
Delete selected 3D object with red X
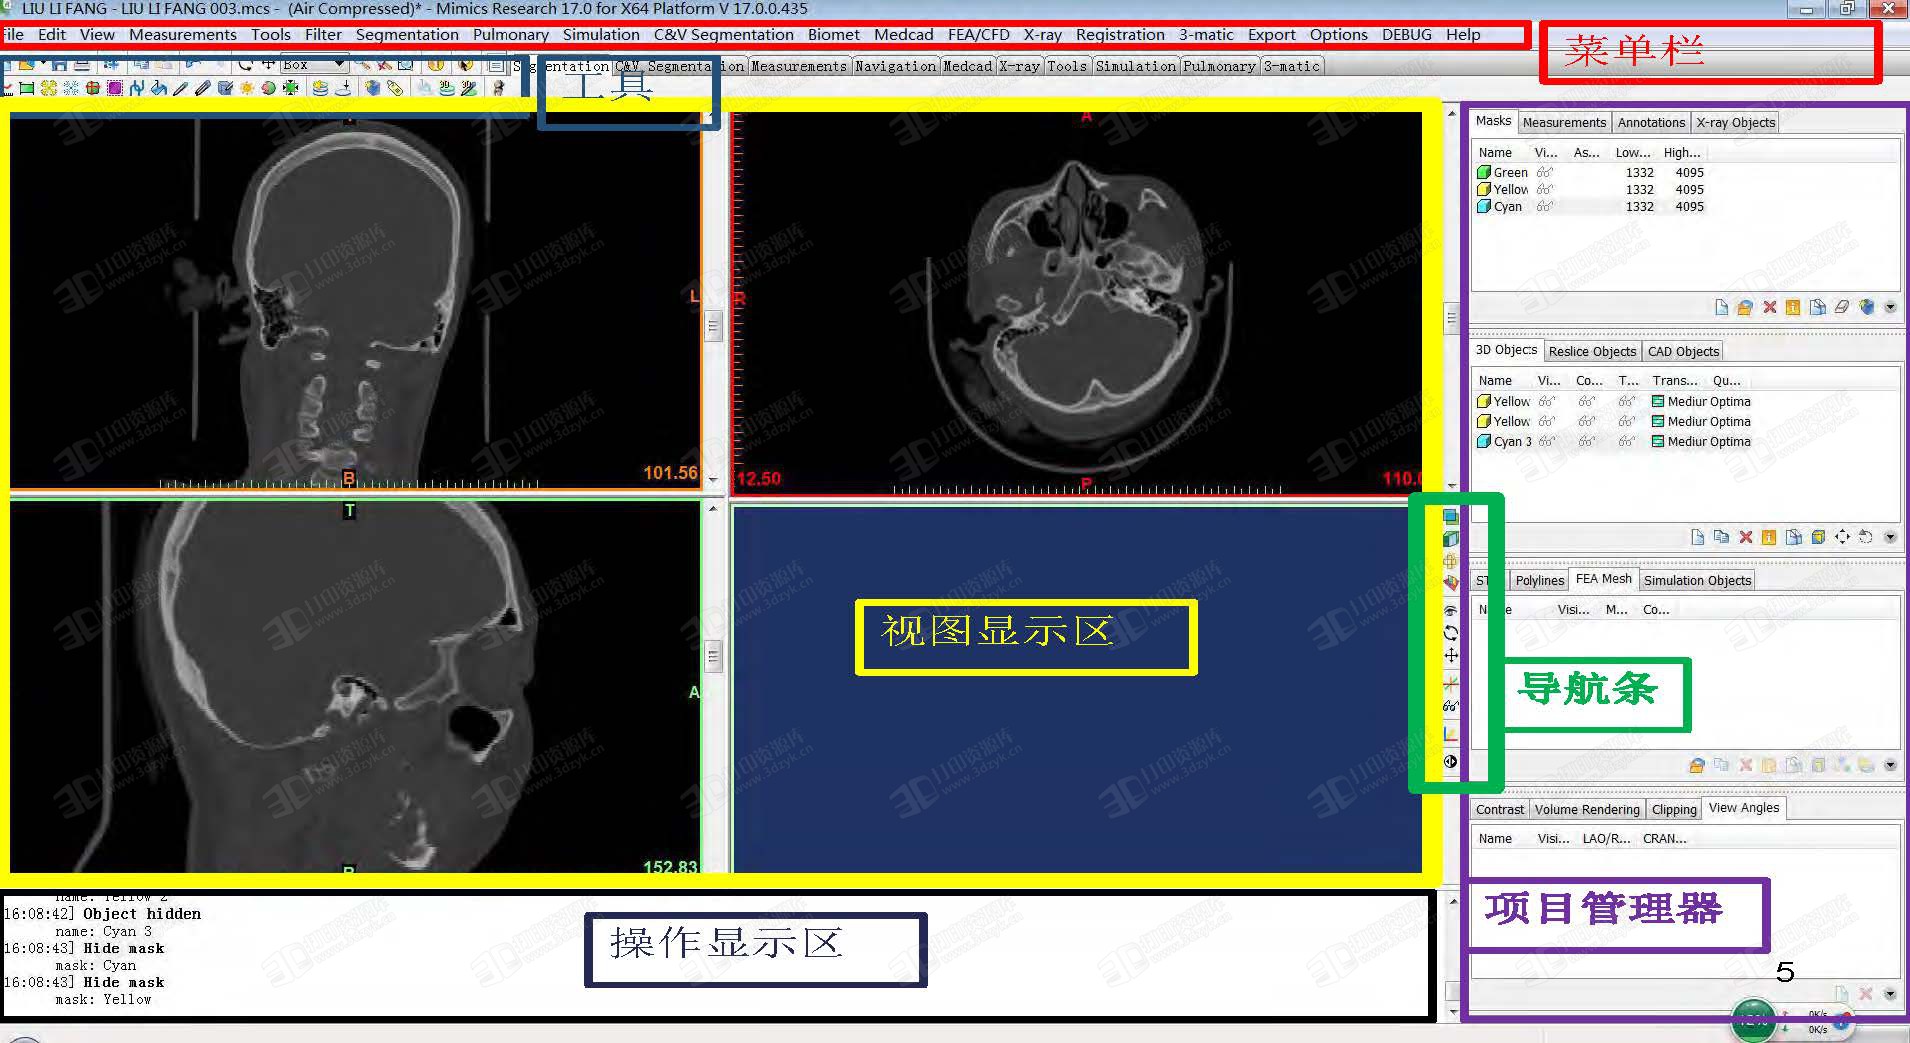pos(1746,537)
